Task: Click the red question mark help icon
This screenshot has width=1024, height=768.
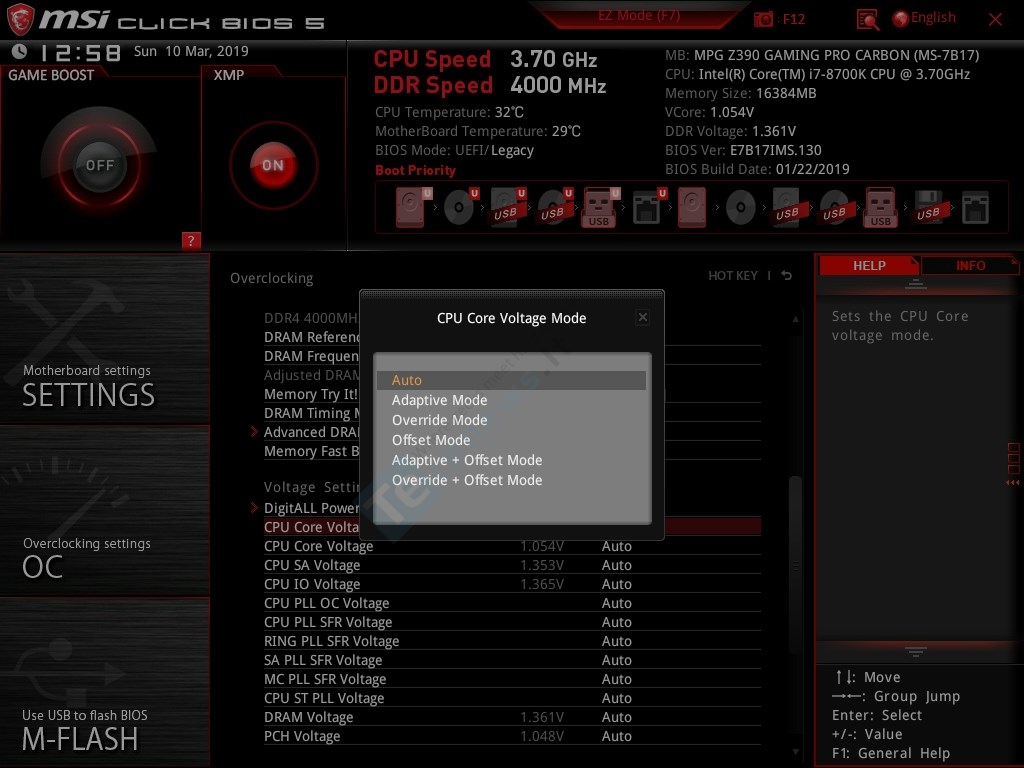Action: [192, 240]
